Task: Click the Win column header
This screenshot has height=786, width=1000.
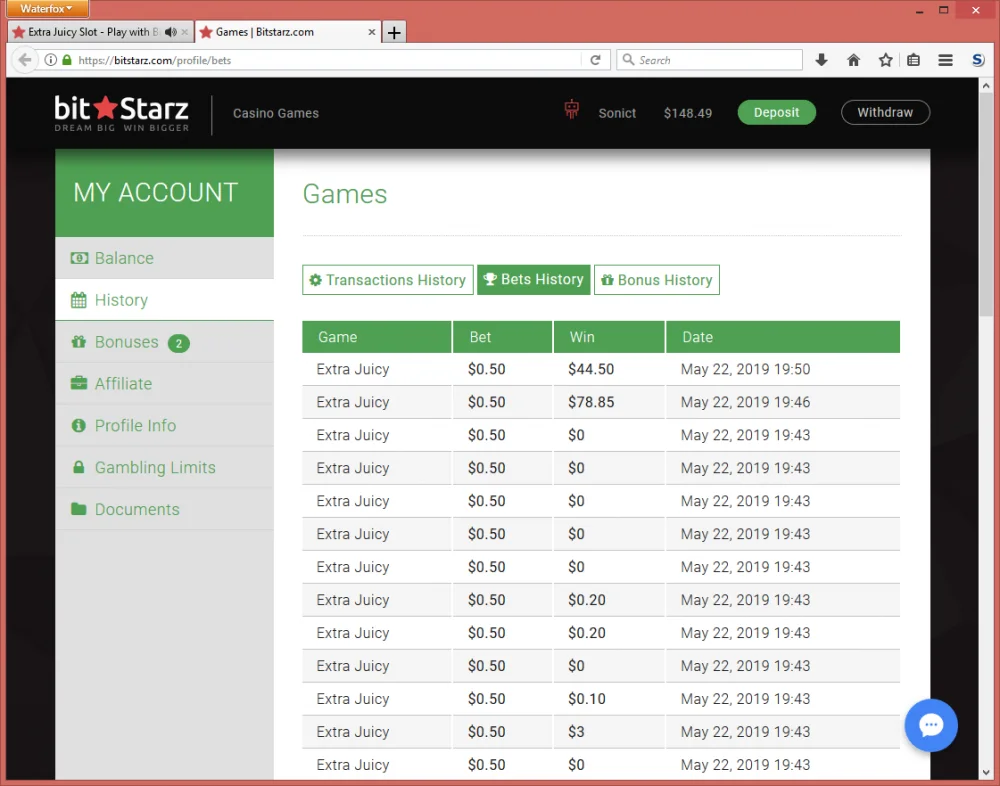Action: click(609, 337)
